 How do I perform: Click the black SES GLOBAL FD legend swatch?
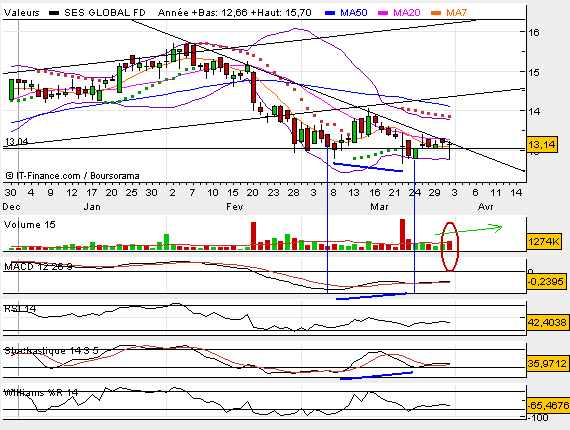[x=54, y=13]
